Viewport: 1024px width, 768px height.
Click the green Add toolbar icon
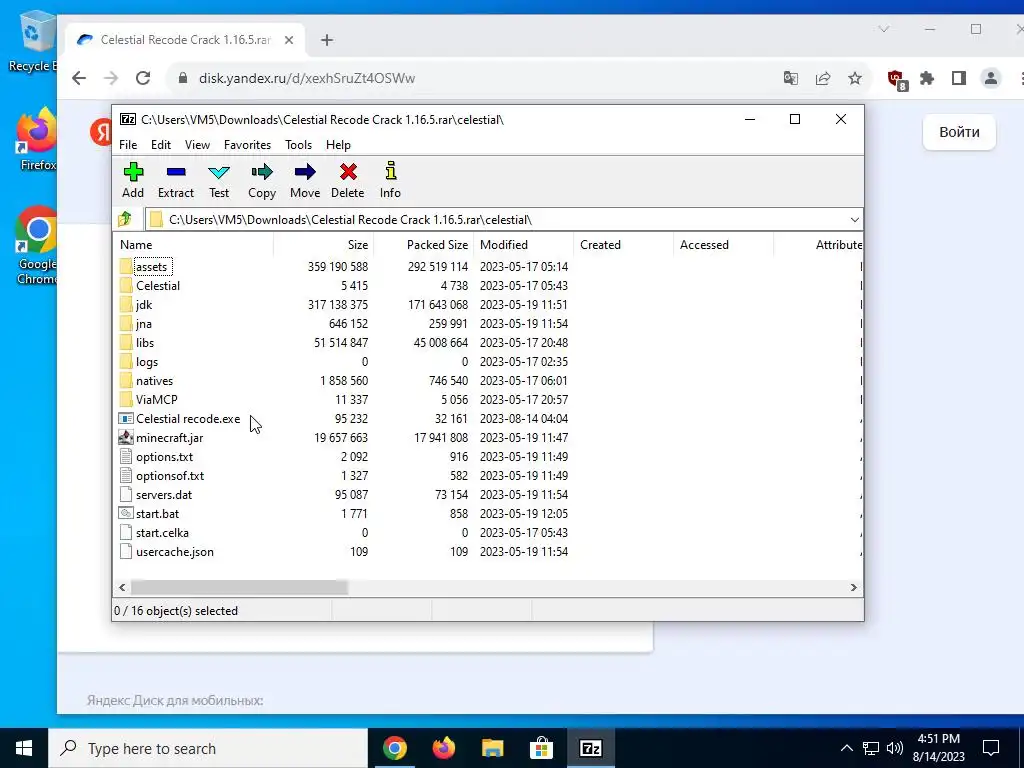click(133, 172)
